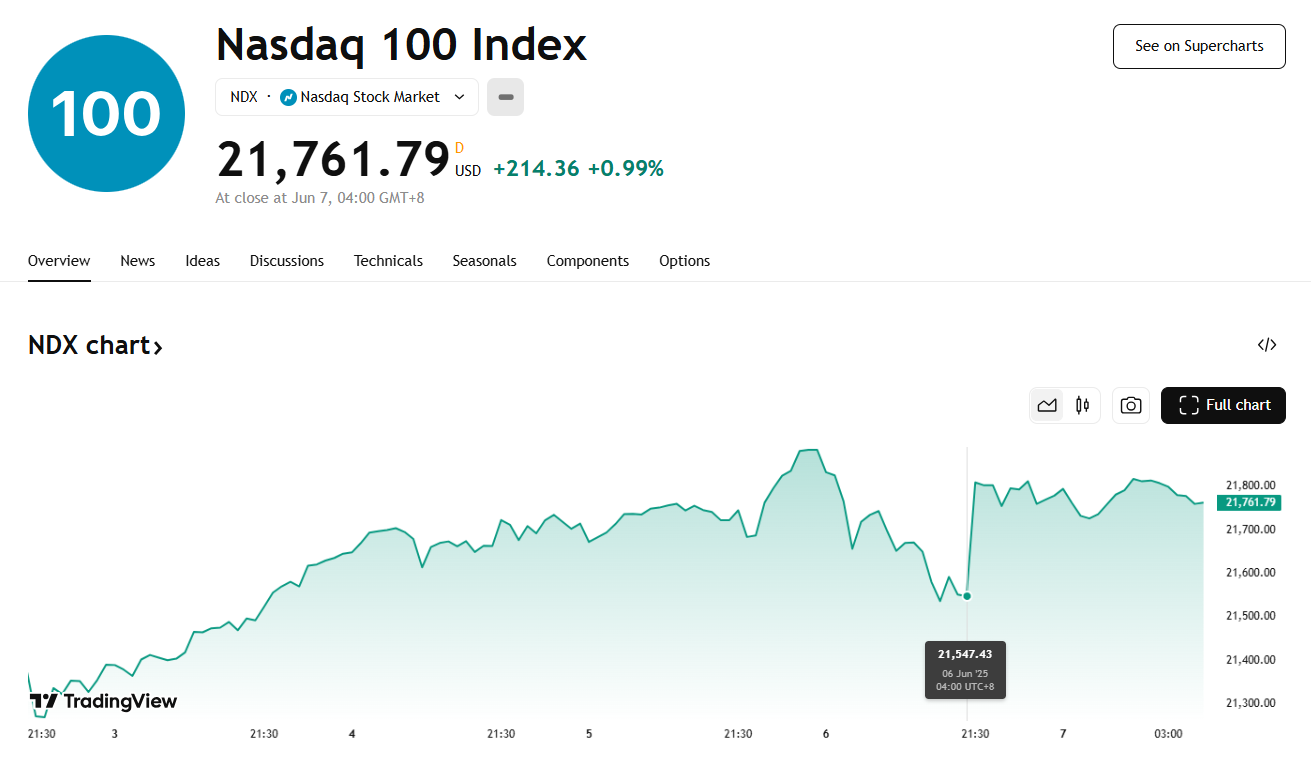Go to the Technicals tab
This screenshot has height=763, width=1311.
(388, 261)
